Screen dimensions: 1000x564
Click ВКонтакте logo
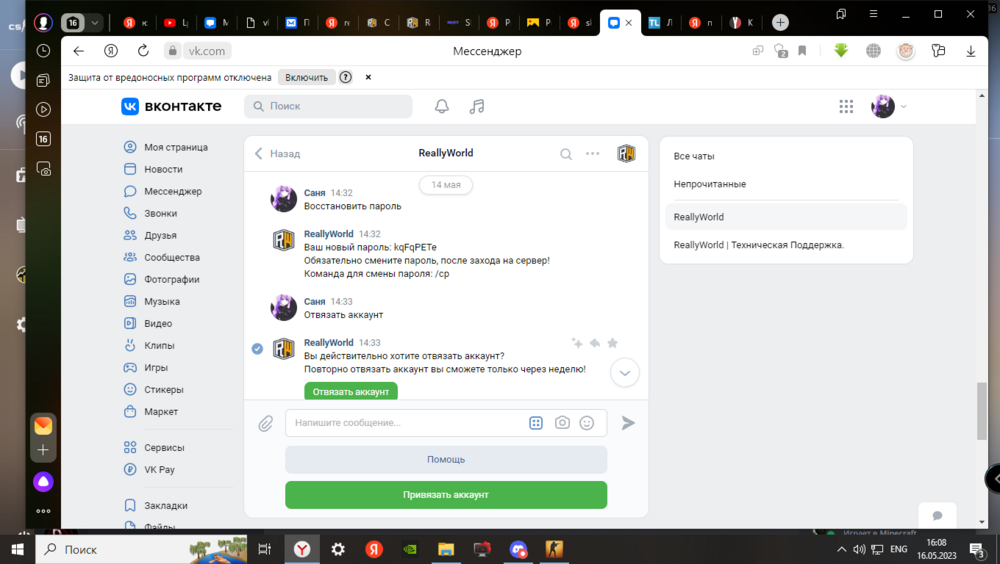click(x=172, y=107)
